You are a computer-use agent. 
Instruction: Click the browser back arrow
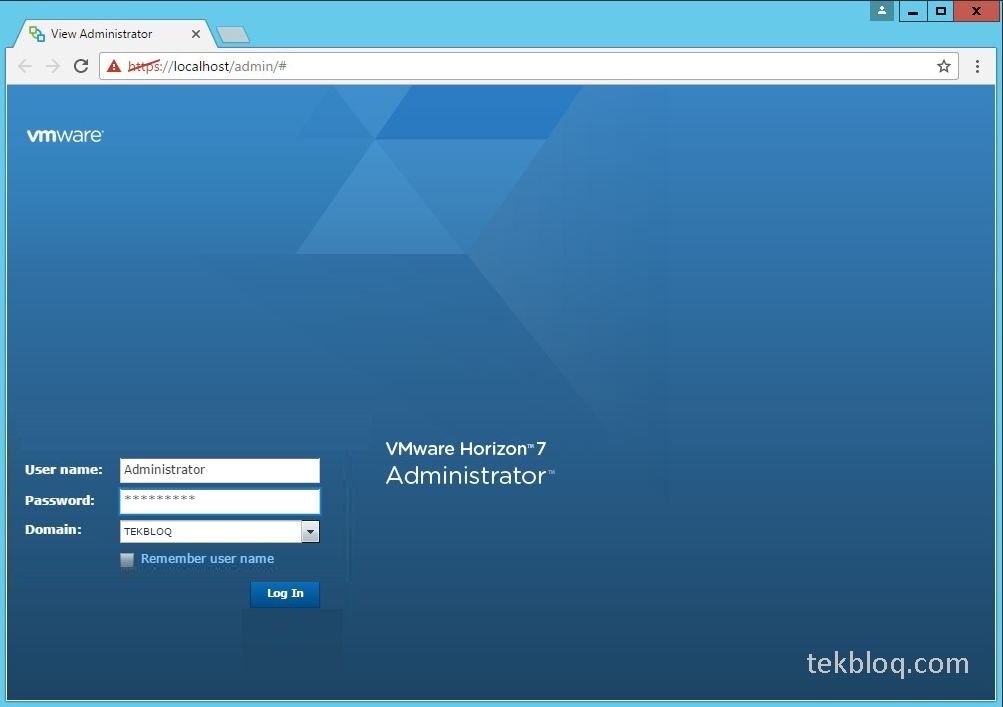point(25,66)
